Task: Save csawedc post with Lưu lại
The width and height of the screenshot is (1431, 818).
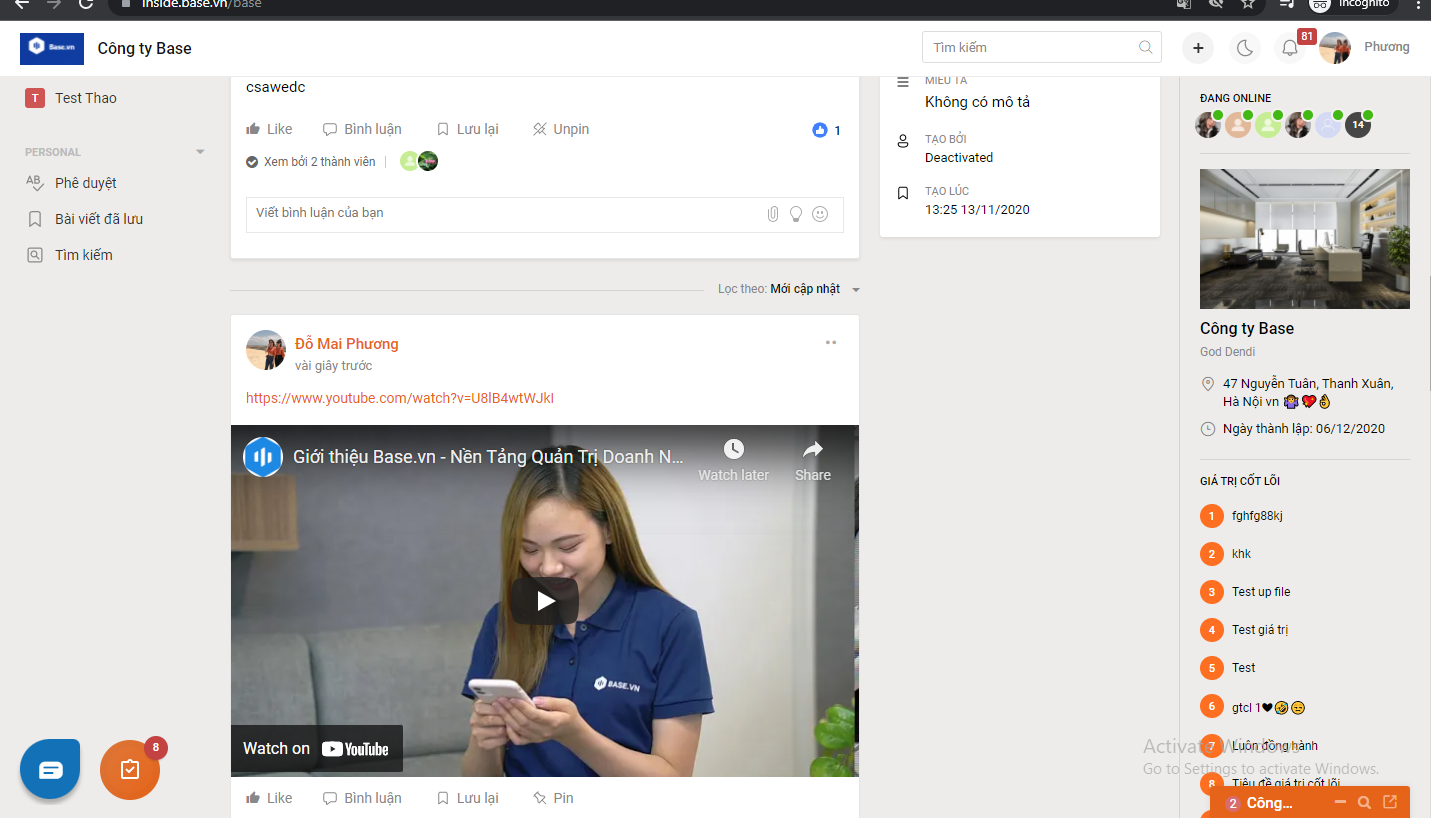Action: click(467, 129)
